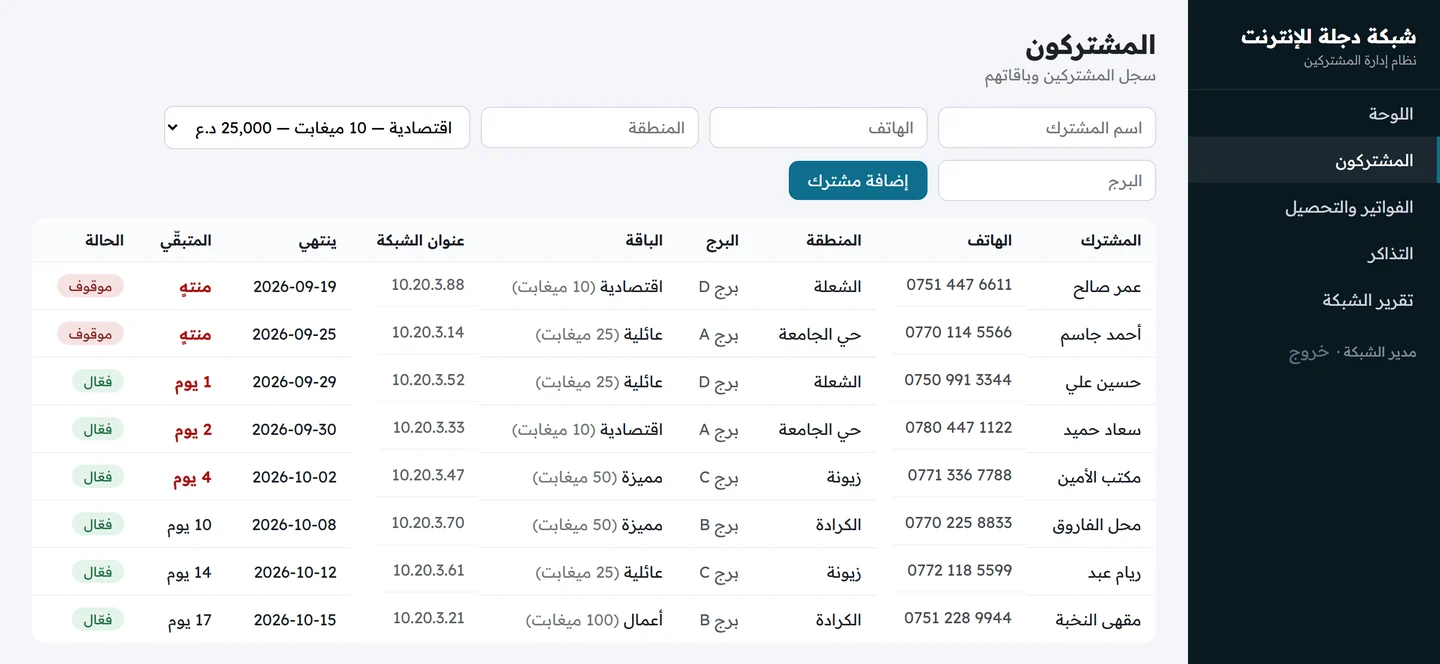Viewport: 1440px width, 664px height.
Task: Focus the البرج input field
Action: coord(1047,181)
